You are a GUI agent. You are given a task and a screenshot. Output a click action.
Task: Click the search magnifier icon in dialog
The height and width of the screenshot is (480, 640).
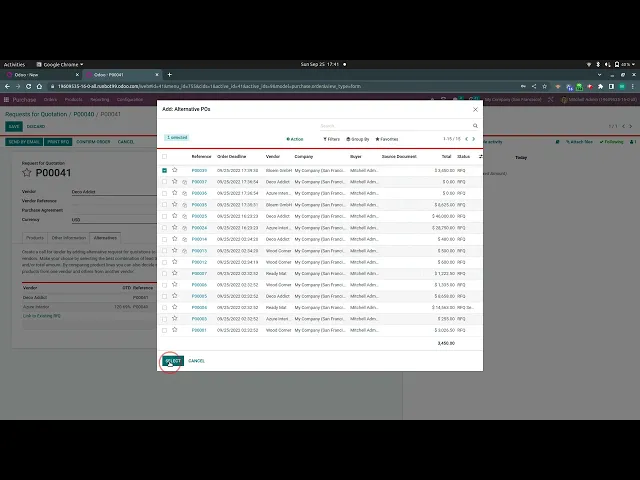pyautogui.click(x=475, y=126)
